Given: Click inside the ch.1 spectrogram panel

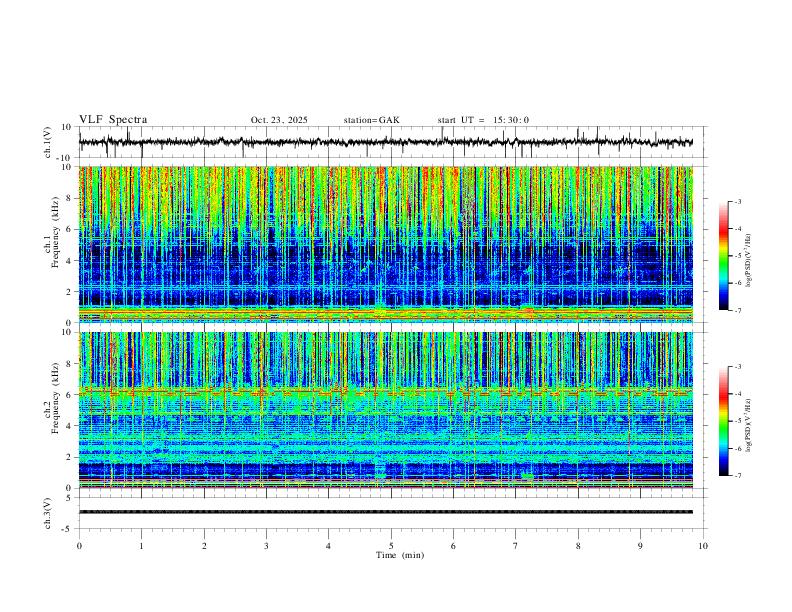Looking at the screenshot, I should click(386, 244).
